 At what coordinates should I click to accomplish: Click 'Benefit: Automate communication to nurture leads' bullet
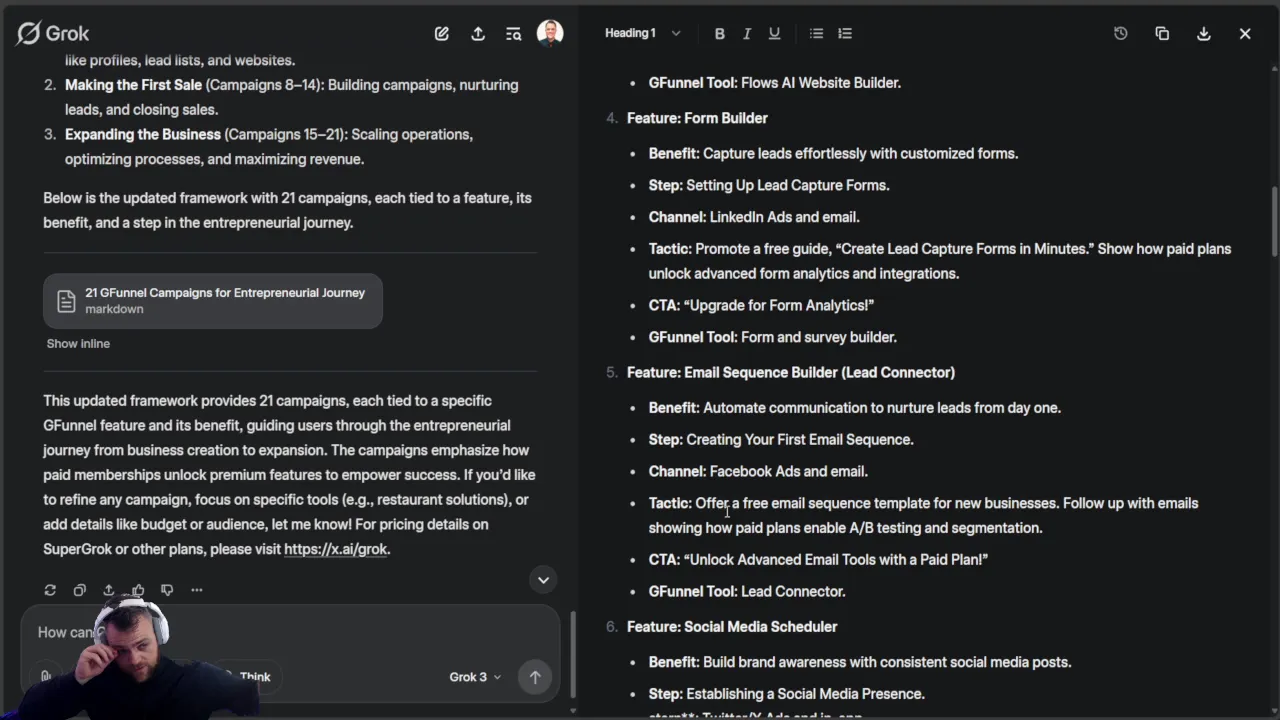click(855, 408)
